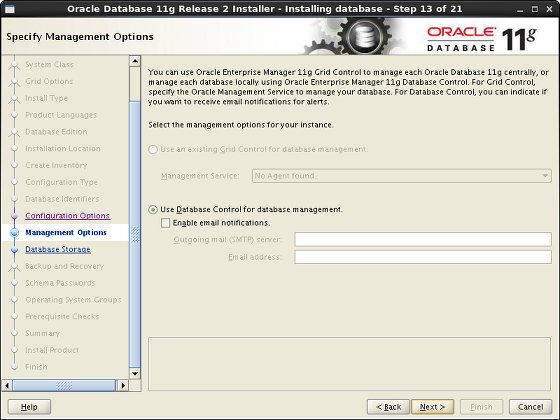Close the installer window
560x420 pixels.
(x=549, y=9)
